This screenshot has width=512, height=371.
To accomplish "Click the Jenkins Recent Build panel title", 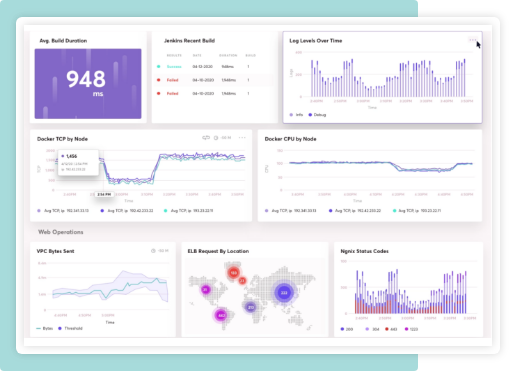I will point(189,41).
